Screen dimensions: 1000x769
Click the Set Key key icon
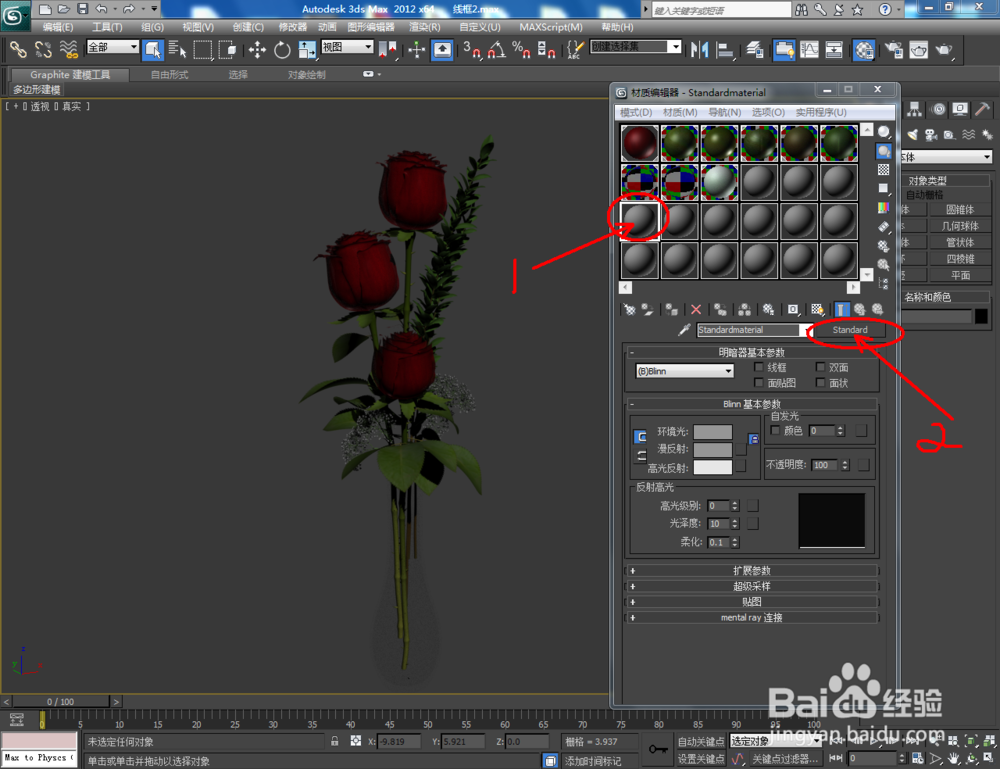(658, 749)
